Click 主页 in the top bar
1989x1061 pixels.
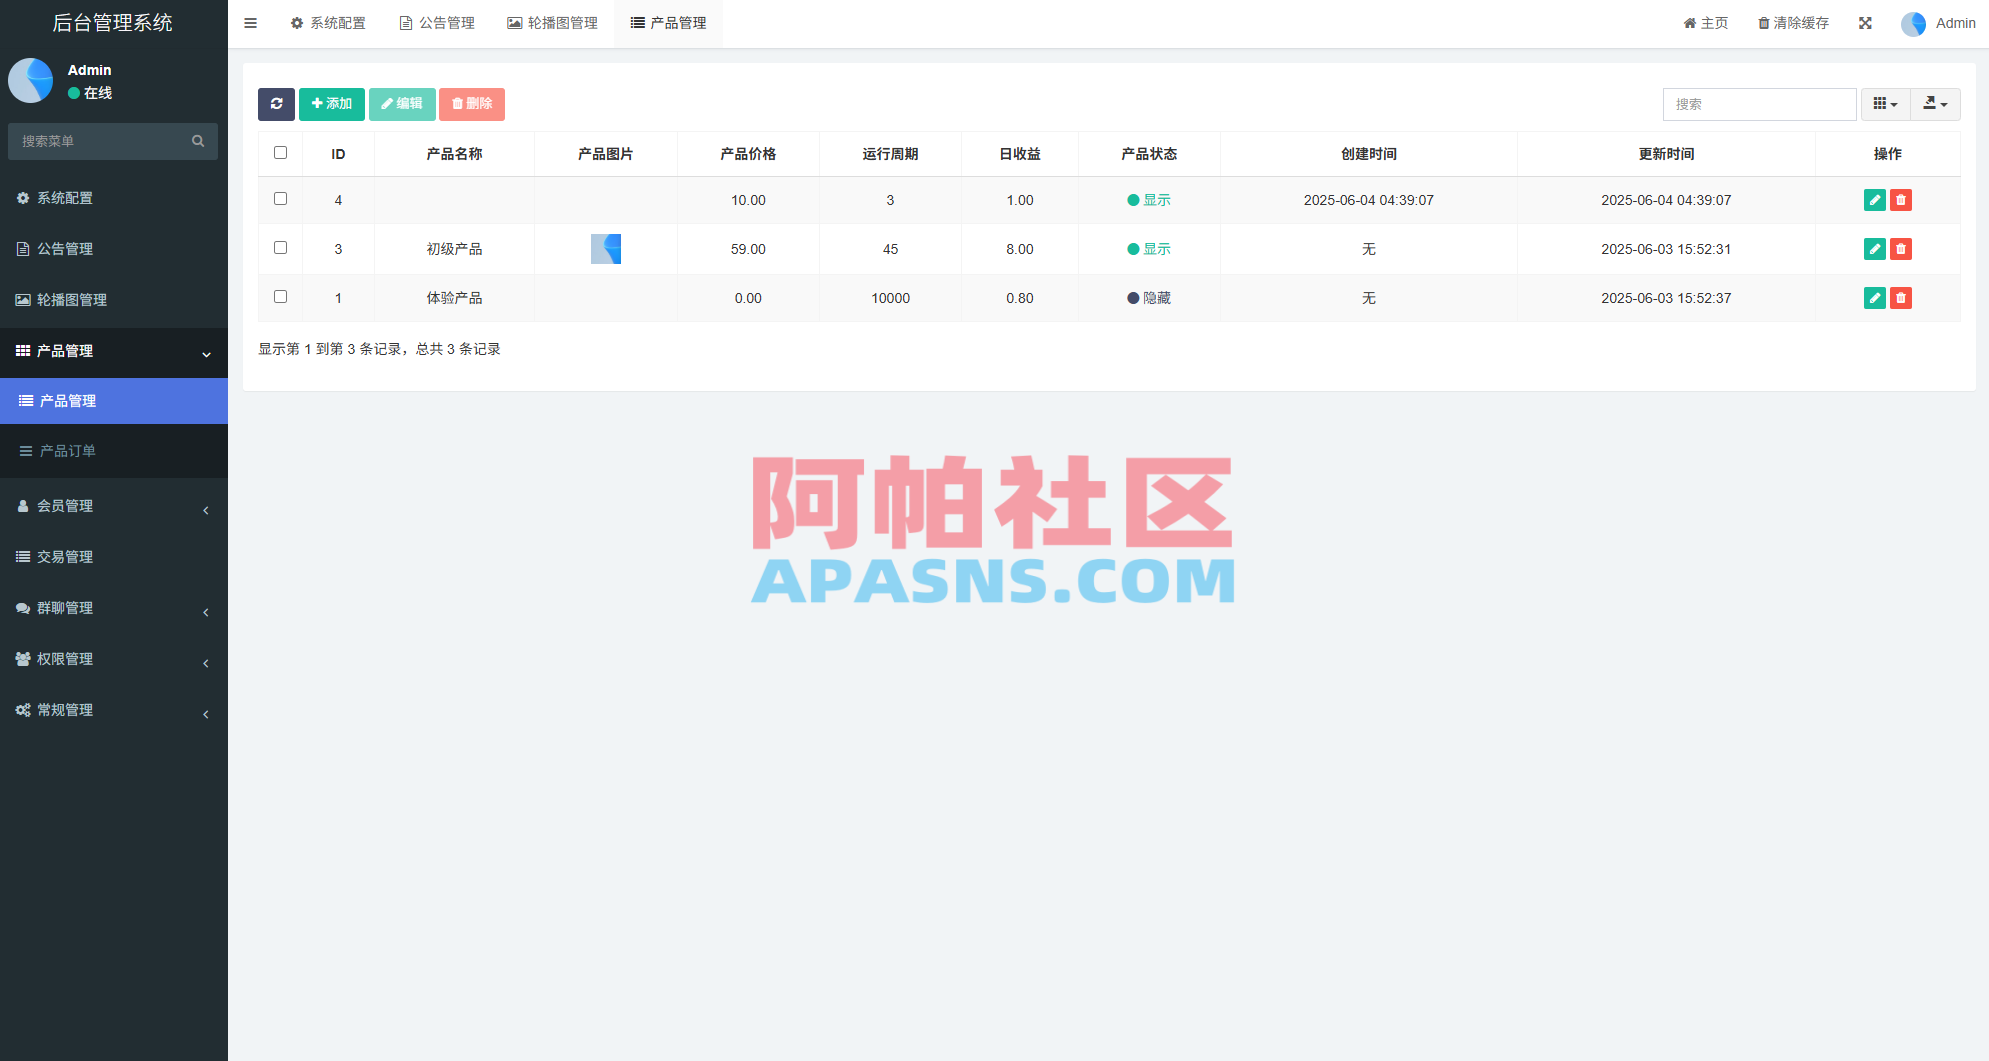coord(1705,22)
